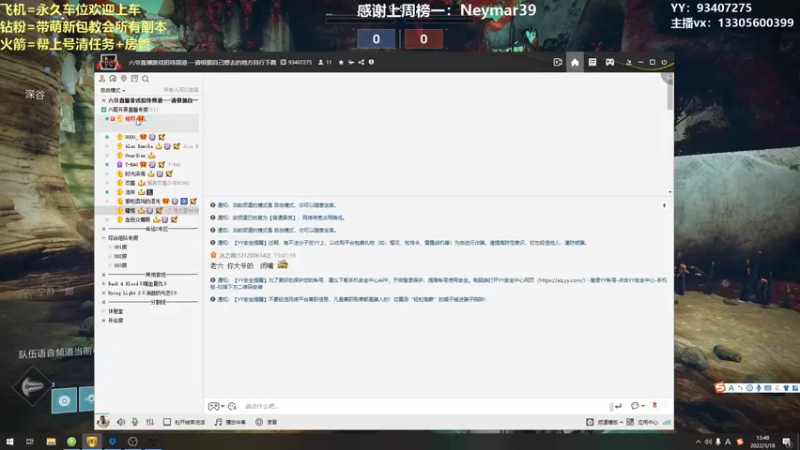This screenshot has width=800, height=450.
Task: Collapse the top channel root node
Action: (x=104, y=101)
